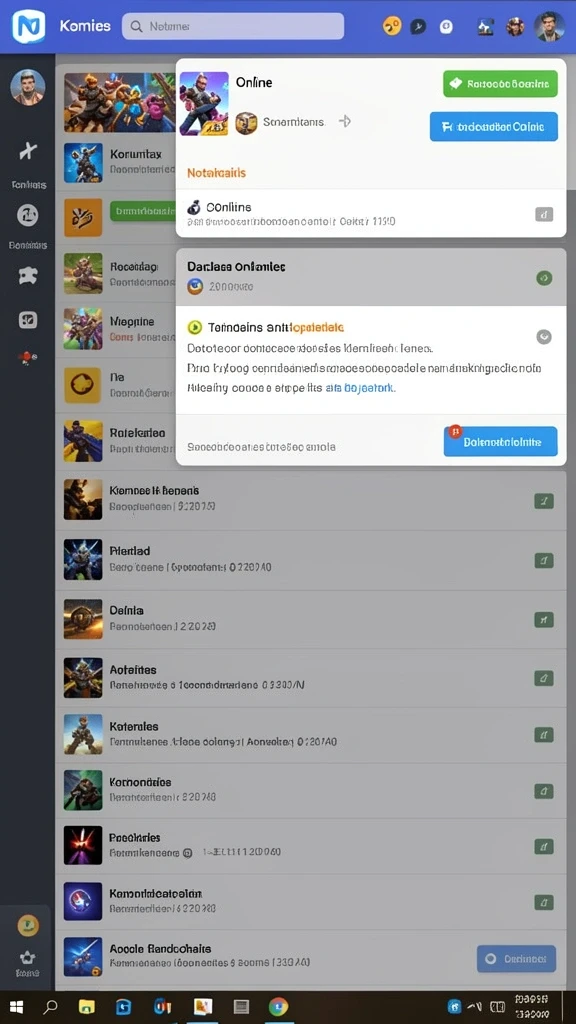Expand the gray chevron circle next to Teindains
This screenshot has height=1024, width=576.
point(544,337)
